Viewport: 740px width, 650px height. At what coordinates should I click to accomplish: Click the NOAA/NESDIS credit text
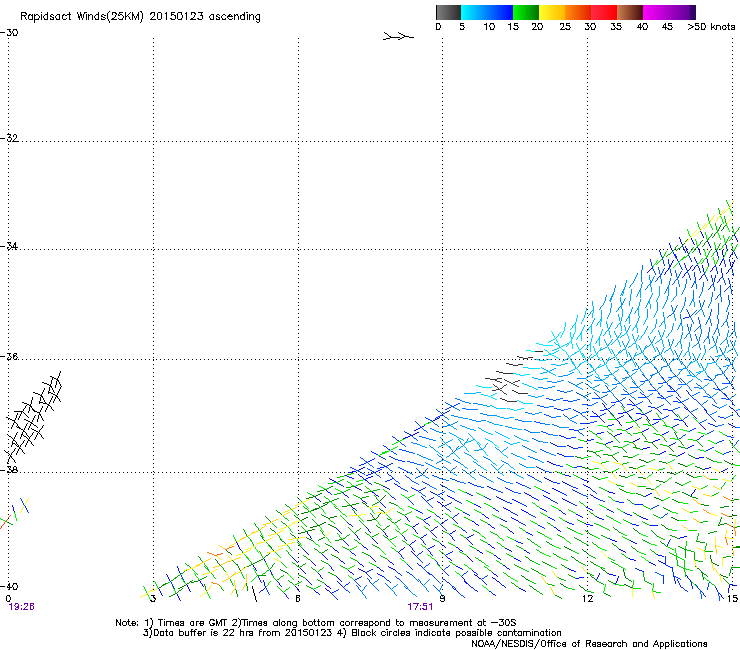click(589, 643)
